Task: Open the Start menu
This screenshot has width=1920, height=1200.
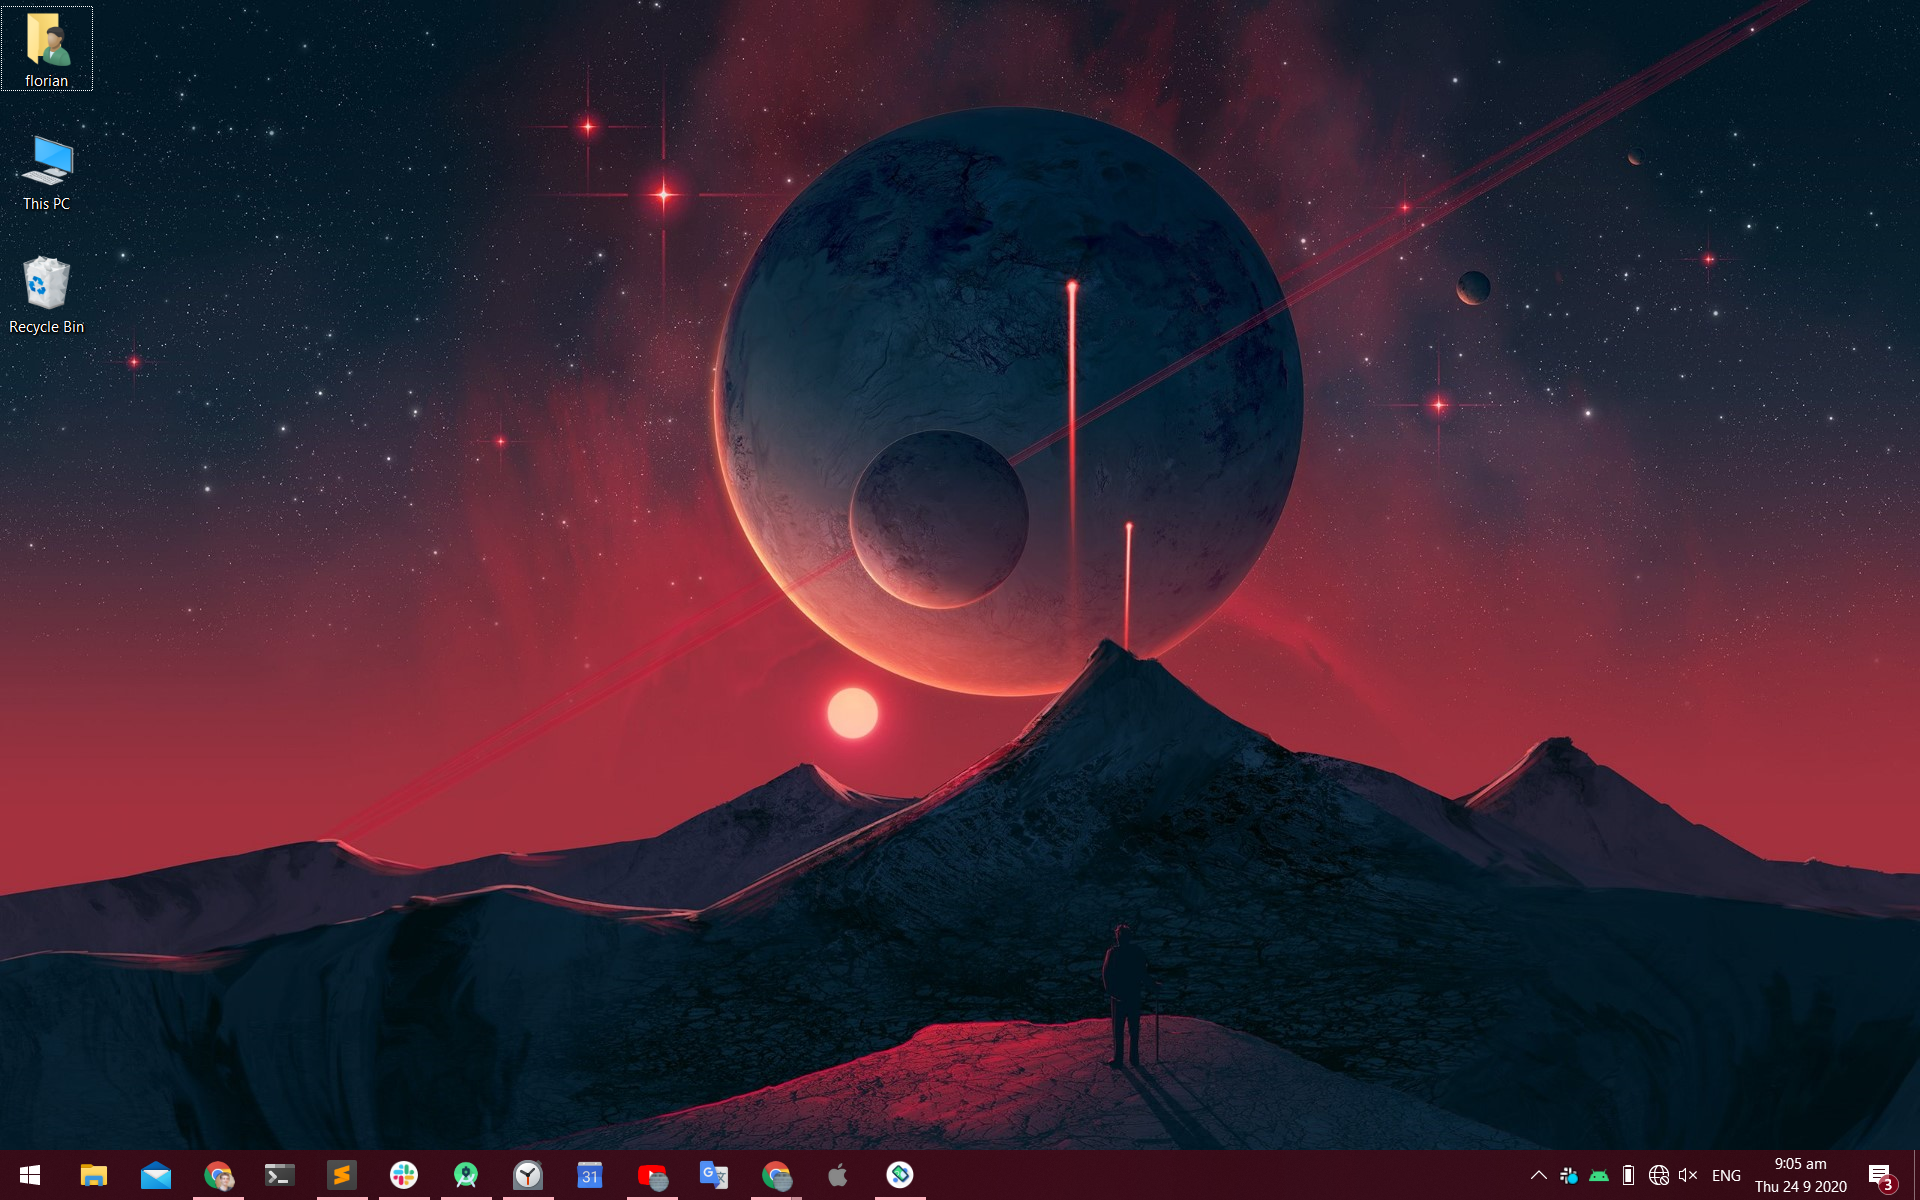Action: pyautogui.click(x=30, y=1175)
